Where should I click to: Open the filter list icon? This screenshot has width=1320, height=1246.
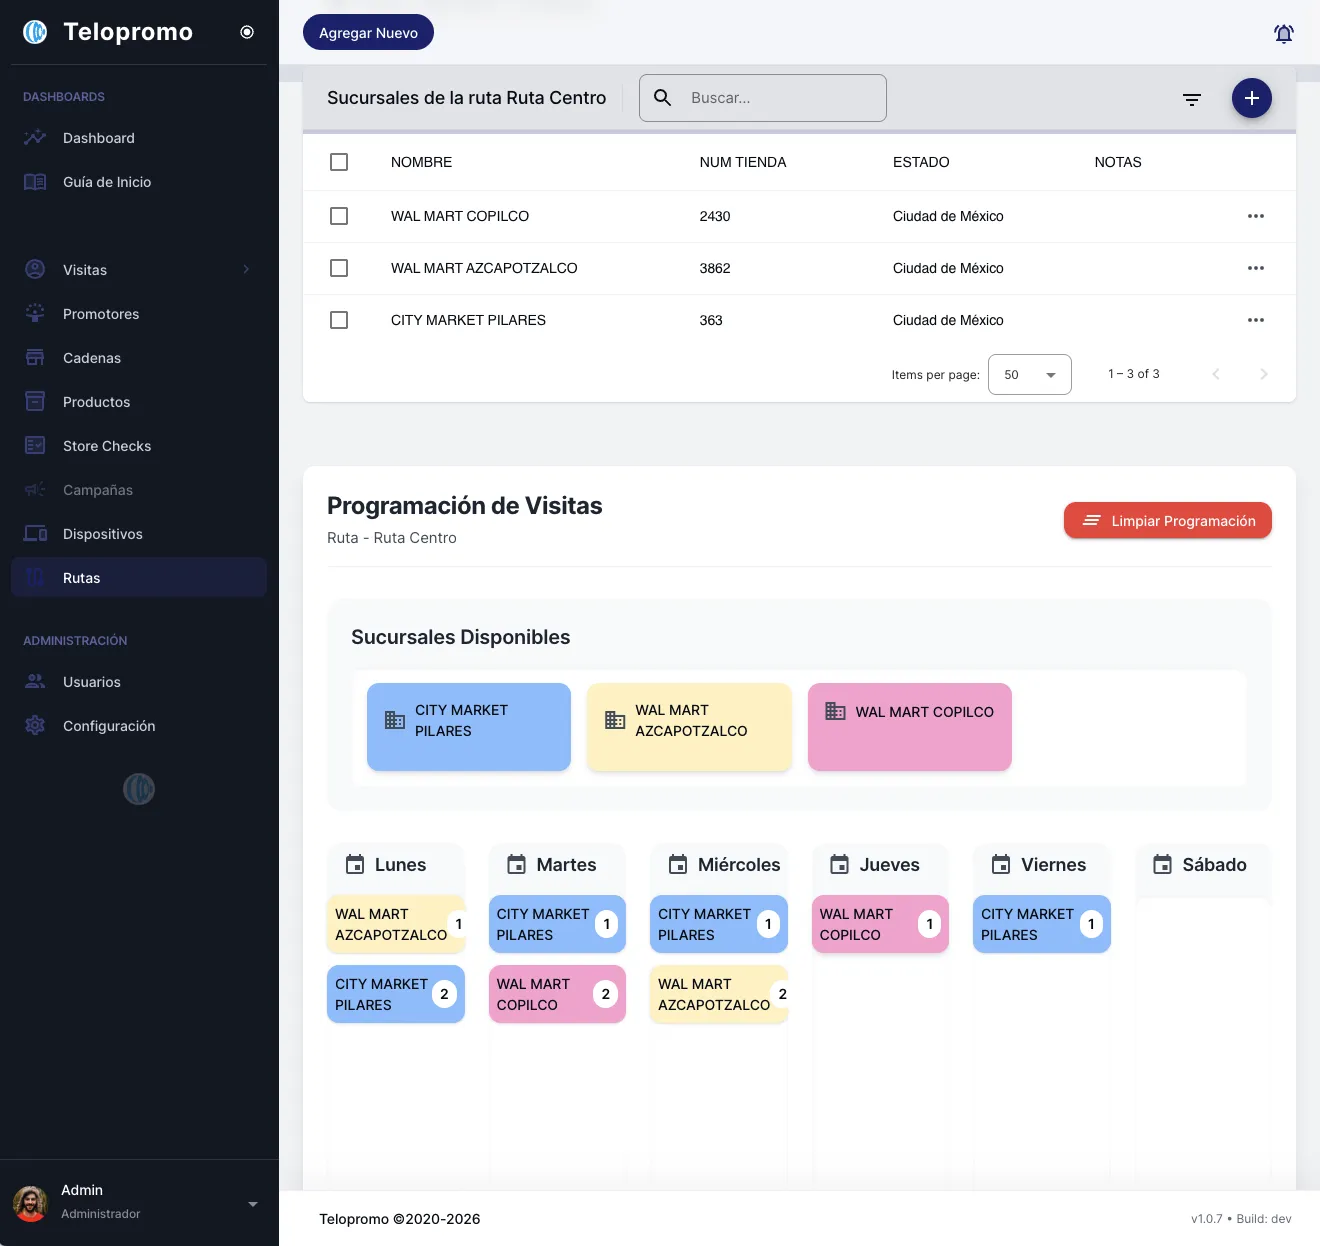pos(1192,99)
